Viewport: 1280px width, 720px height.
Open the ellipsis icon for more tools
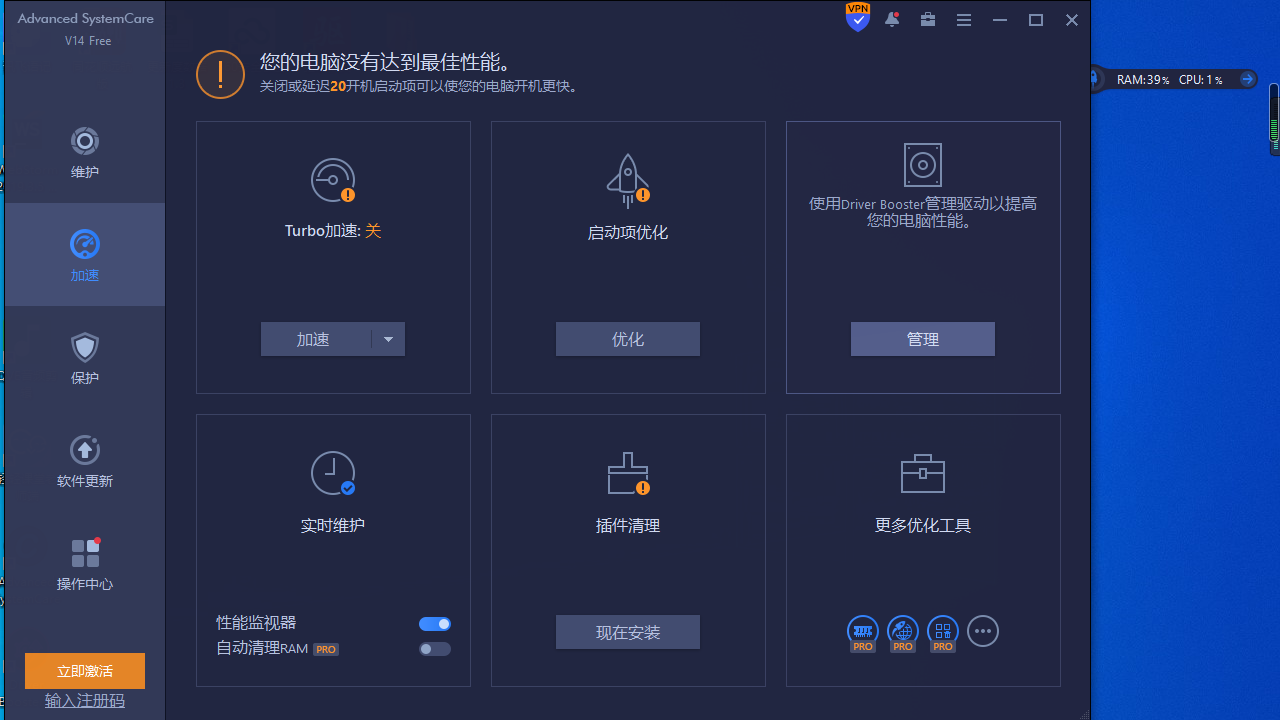tap(983, 631)
